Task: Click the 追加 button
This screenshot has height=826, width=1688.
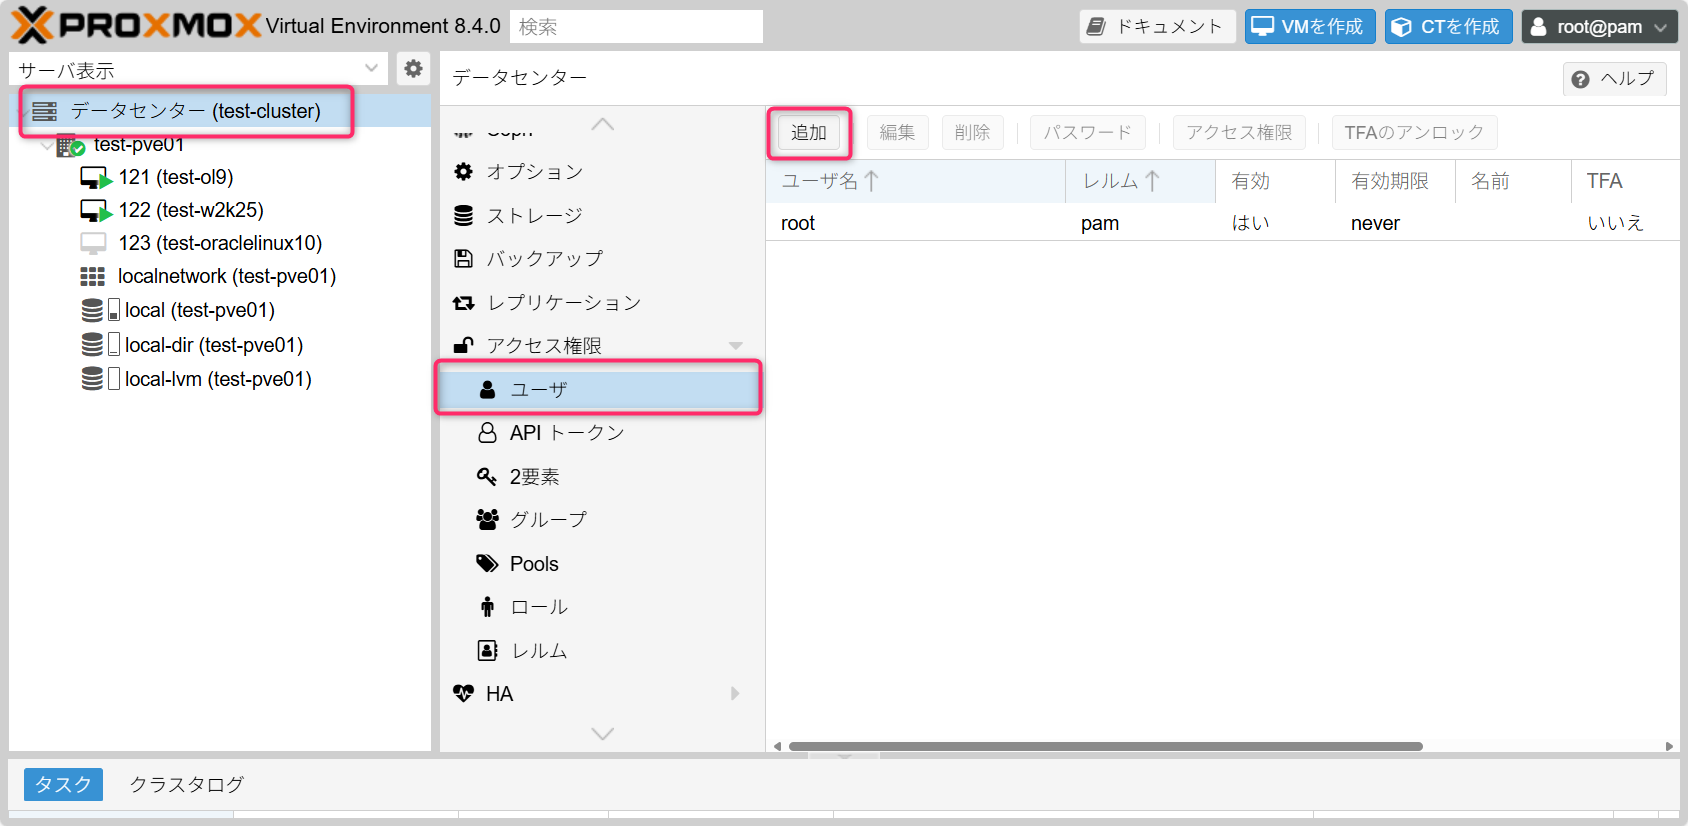Action: point(809,133)
